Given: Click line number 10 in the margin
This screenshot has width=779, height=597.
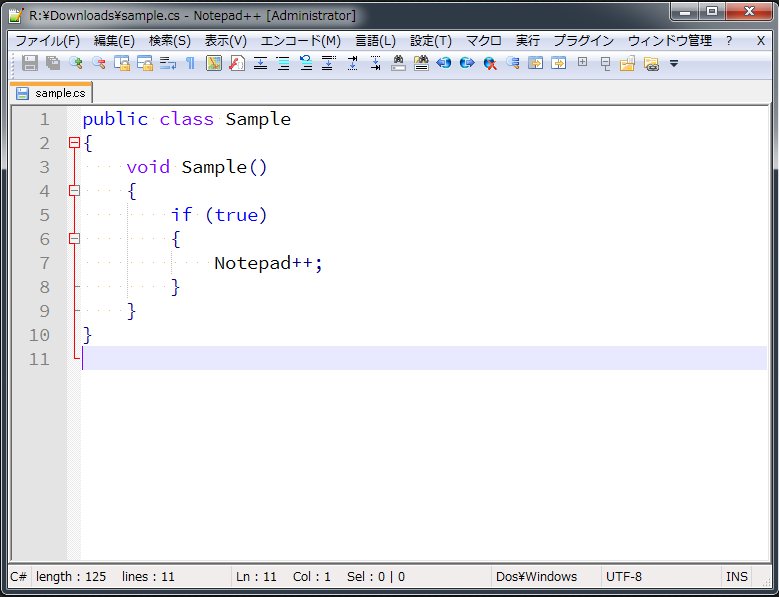Looking at the screenshot, I should pos(39,335).
